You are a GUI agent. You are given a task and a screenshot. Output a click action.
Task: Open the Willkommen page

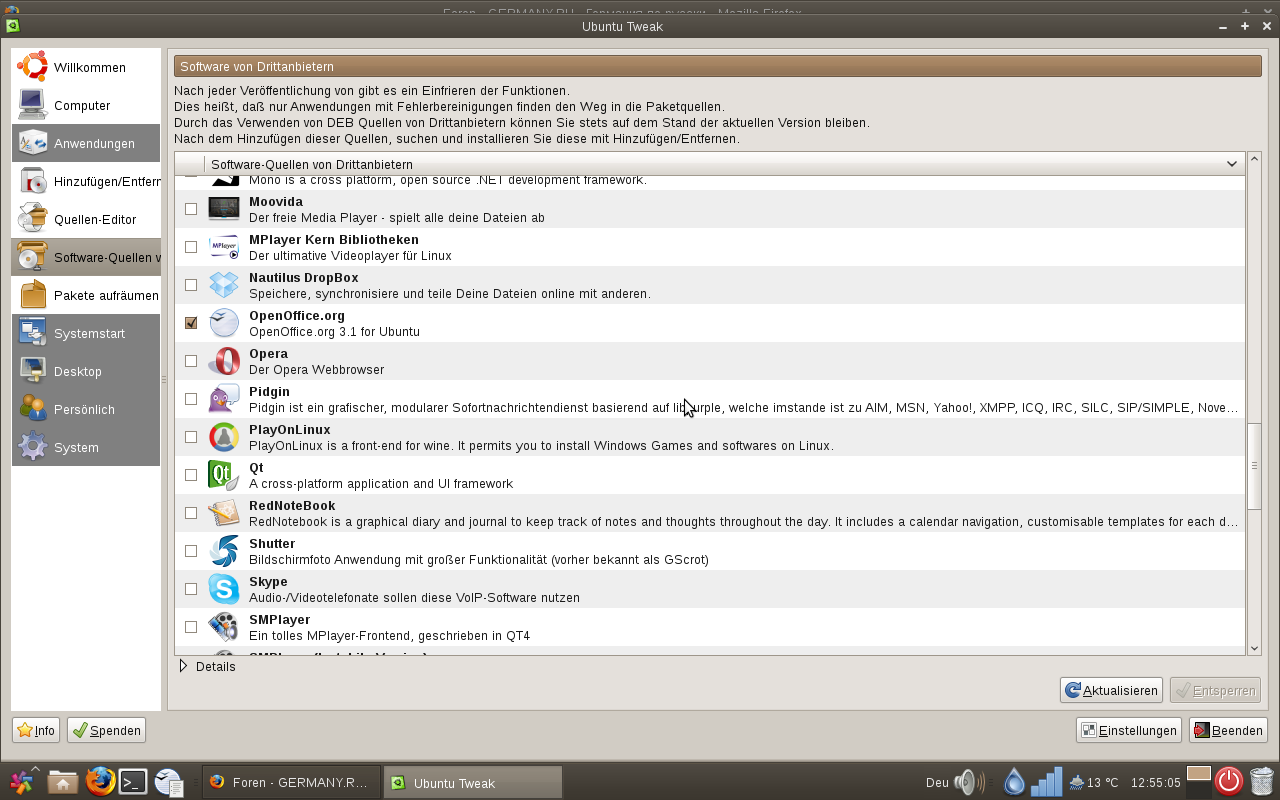86,67
